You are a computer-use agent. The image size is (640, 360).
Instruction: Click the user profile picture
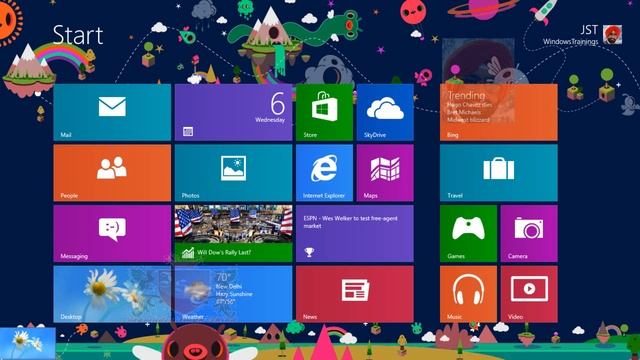click(612, 34)
